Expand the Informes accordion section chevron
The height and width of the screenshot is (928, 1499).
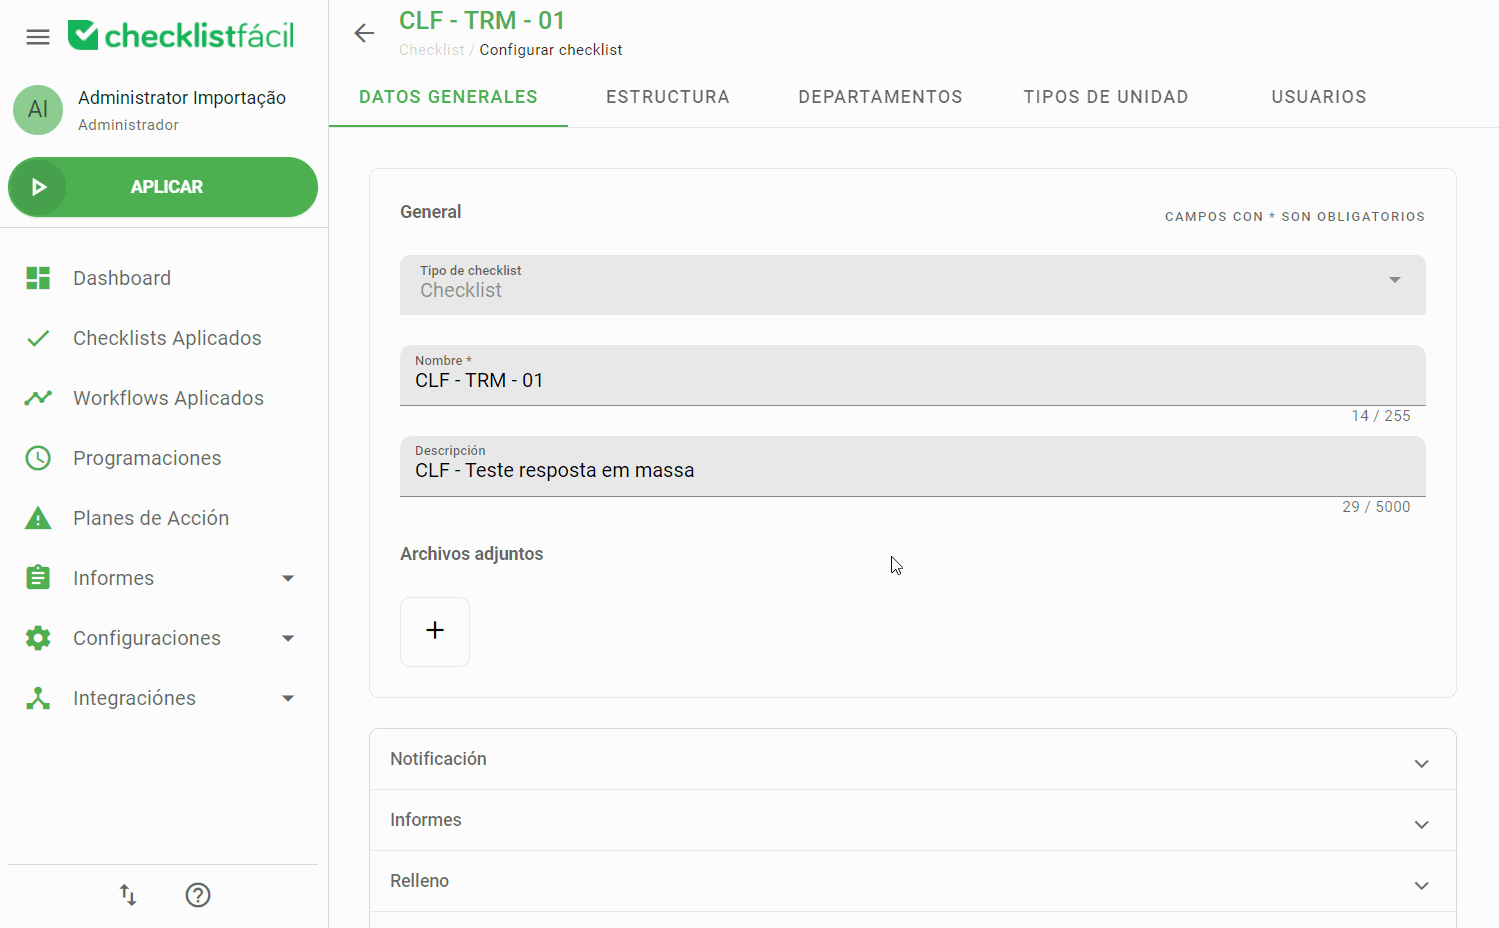point(1421,825)
